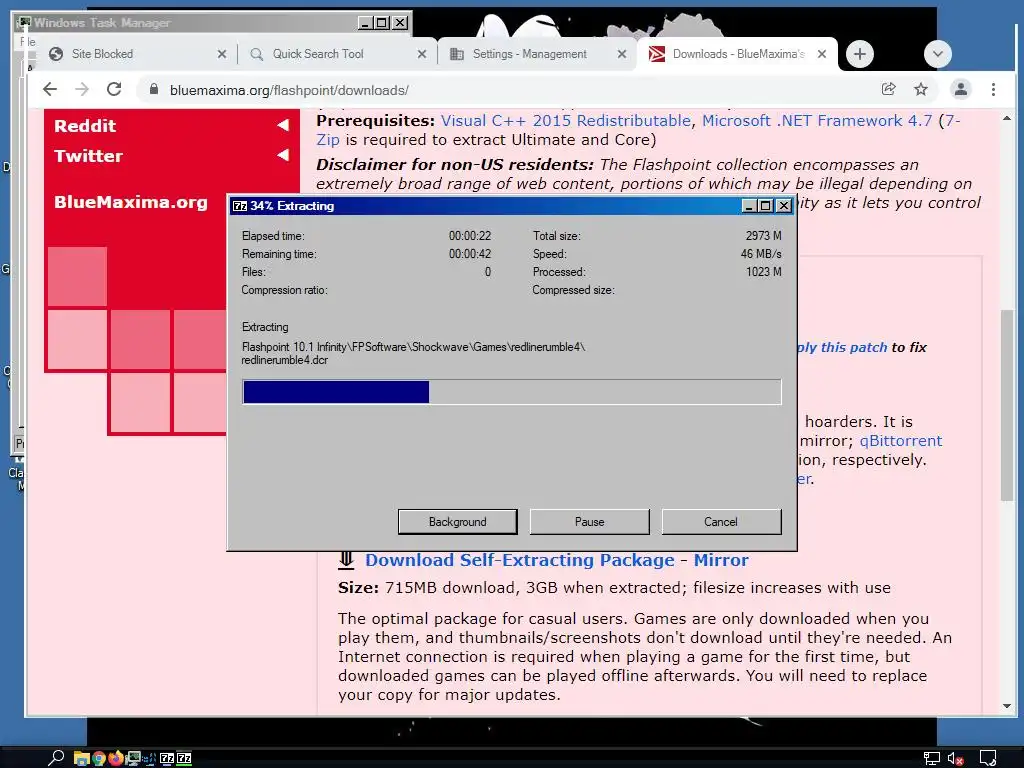Open a new browser tab
Screen dimensions: 1024x768
click(859, 54)
